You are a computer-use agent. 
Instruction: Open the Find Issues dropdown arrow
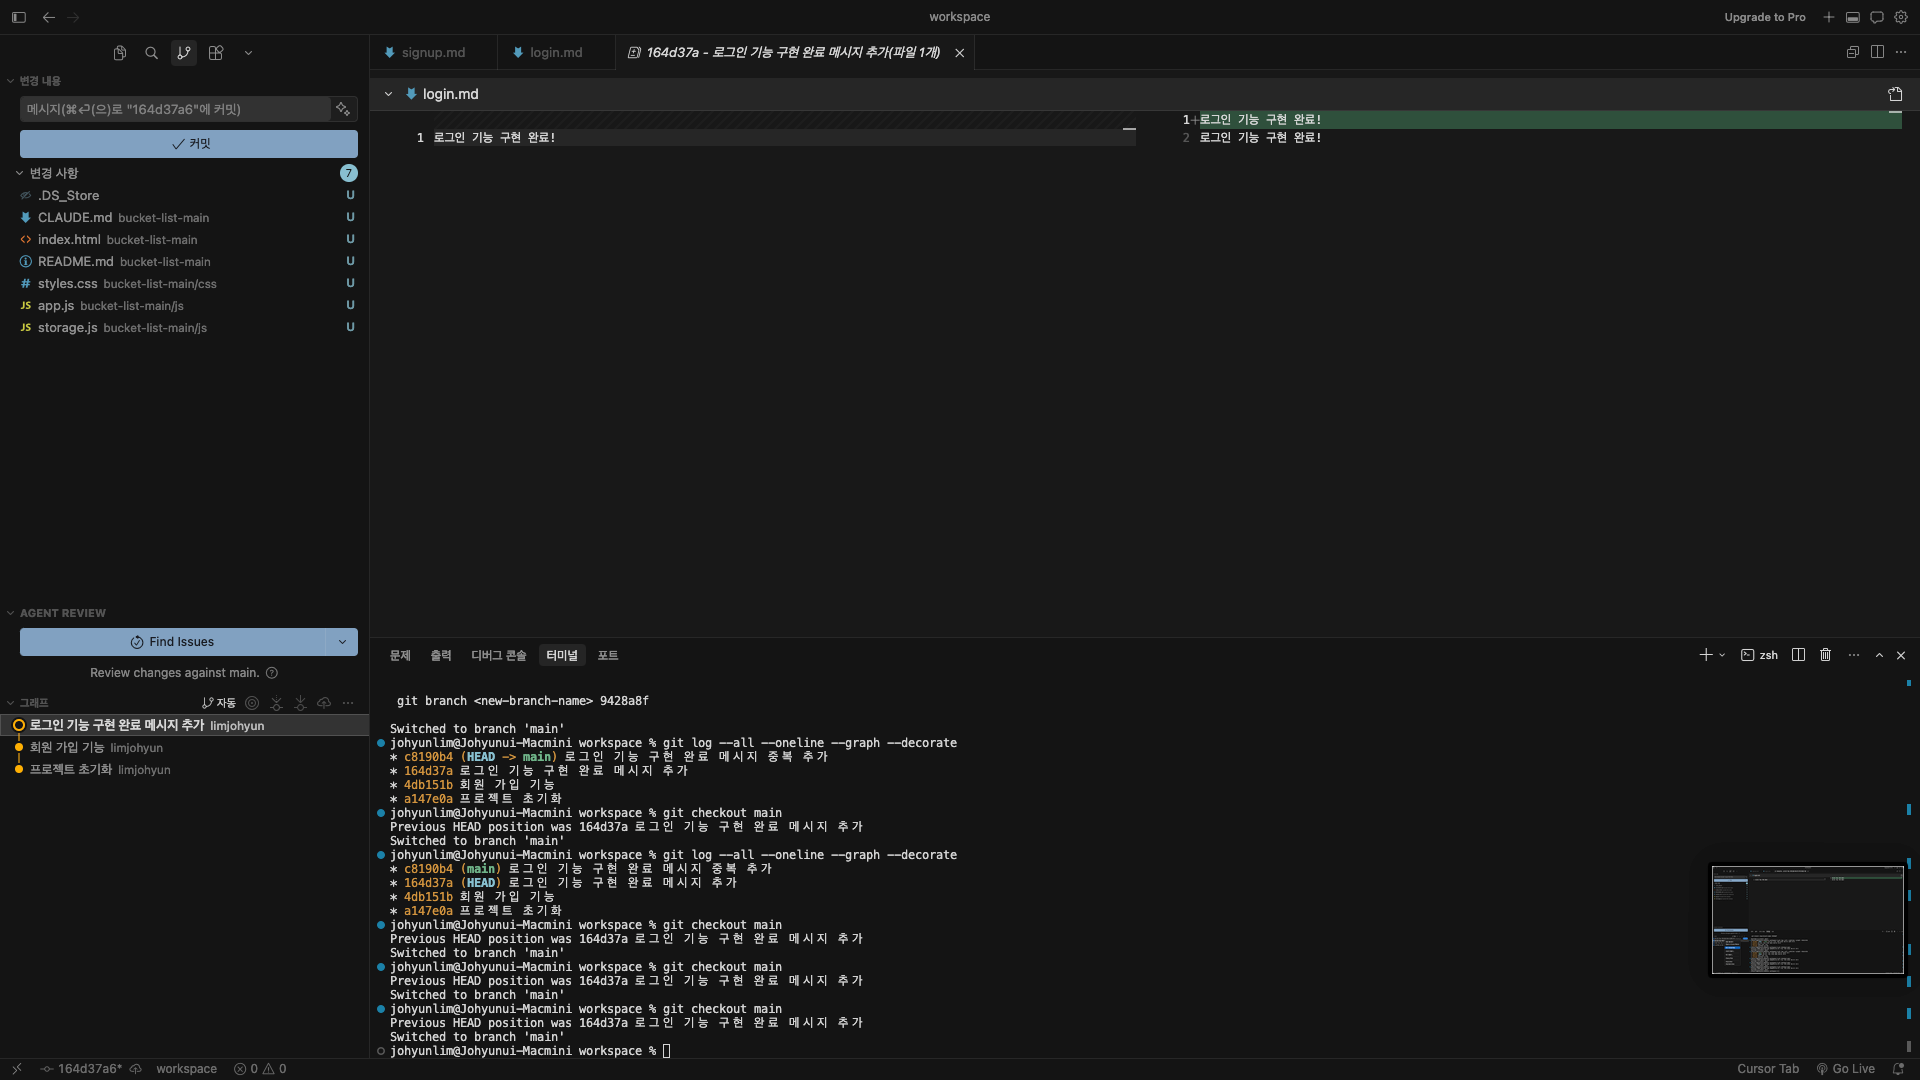tap(342, 642)
